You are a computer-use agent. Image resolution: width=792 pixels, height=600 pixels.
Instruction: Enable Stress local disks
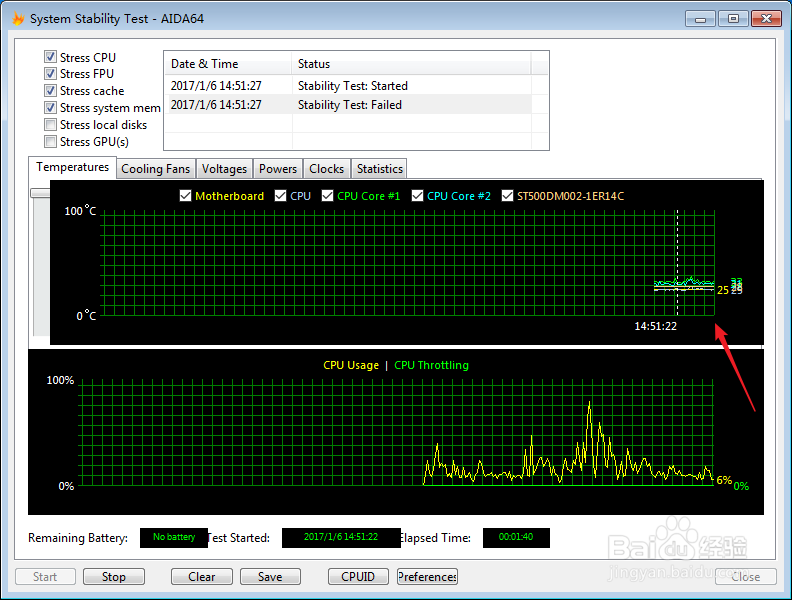50,125
